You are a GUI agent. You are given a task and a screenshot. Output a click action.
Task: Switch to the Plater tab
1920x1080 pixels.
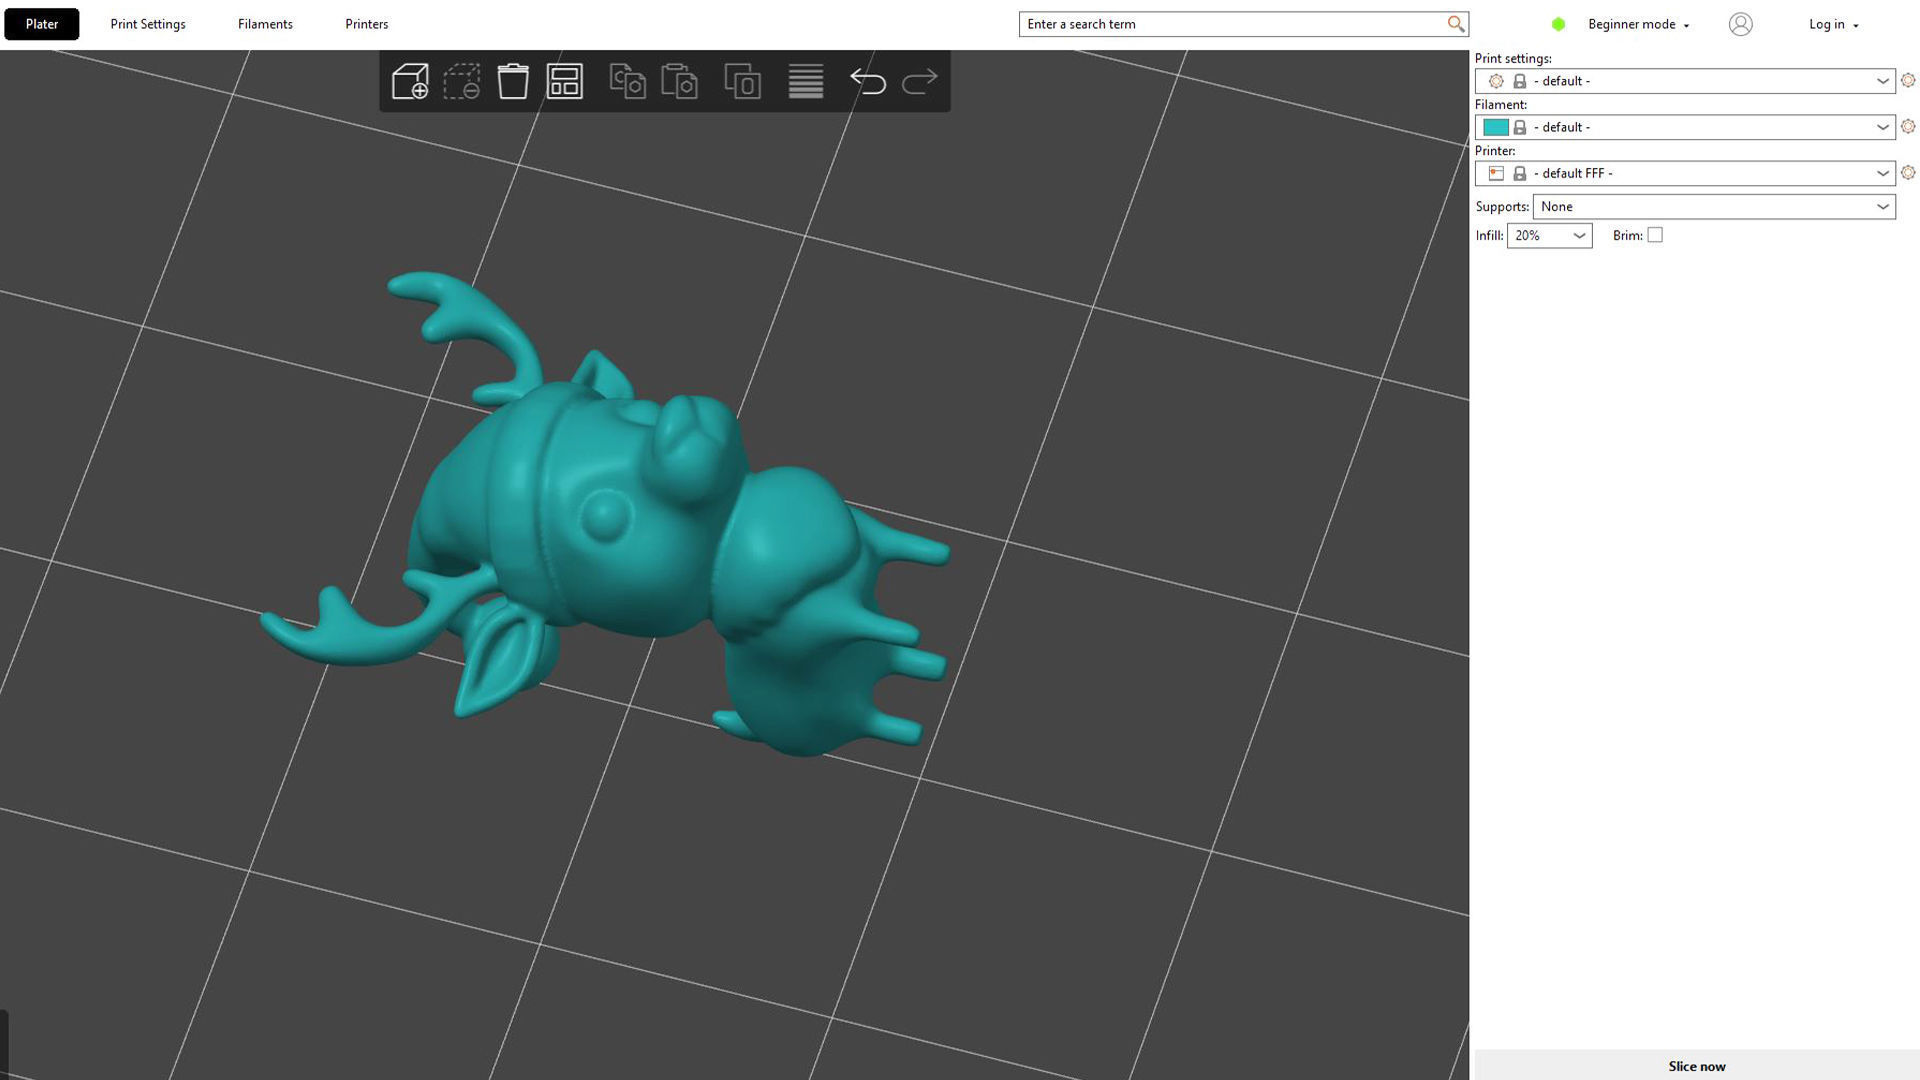pos(42,24)
